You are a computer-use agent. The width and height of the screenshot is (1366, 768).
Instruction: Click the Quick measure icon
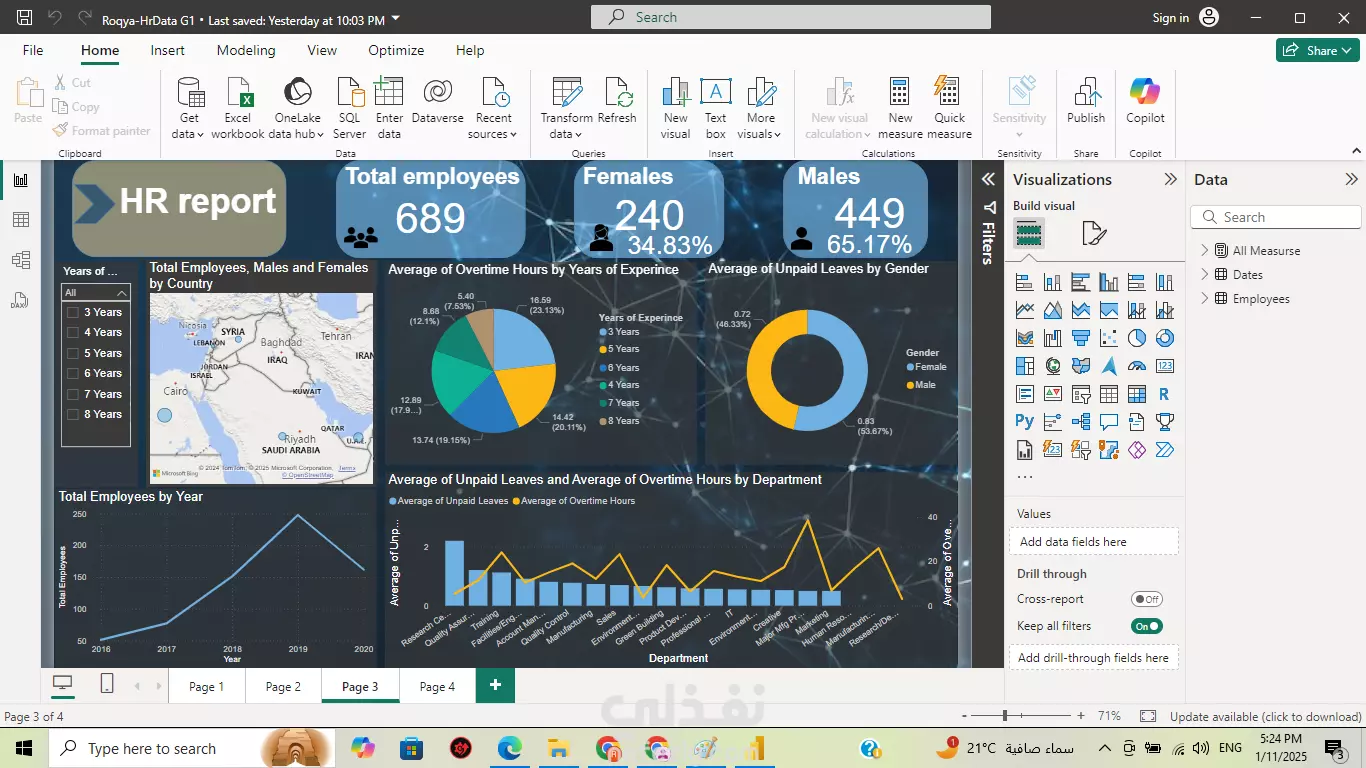click(949, 92)
